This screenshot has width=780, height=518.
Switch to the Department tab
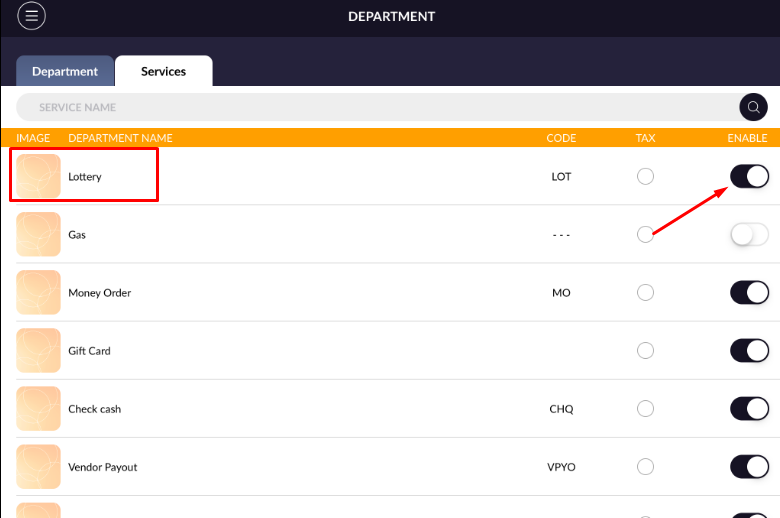65,71
